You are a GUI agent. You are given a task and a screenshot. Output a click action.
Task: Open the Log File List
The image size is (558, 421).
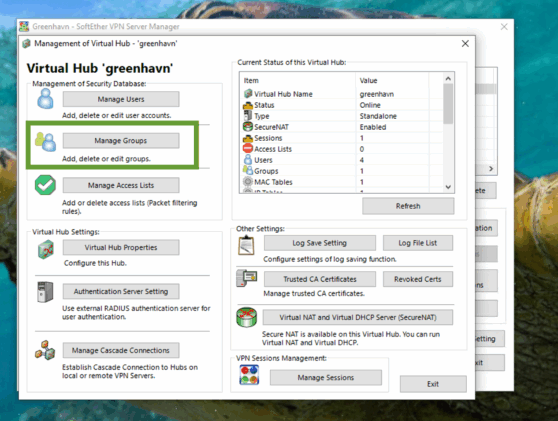coord(418,243)
